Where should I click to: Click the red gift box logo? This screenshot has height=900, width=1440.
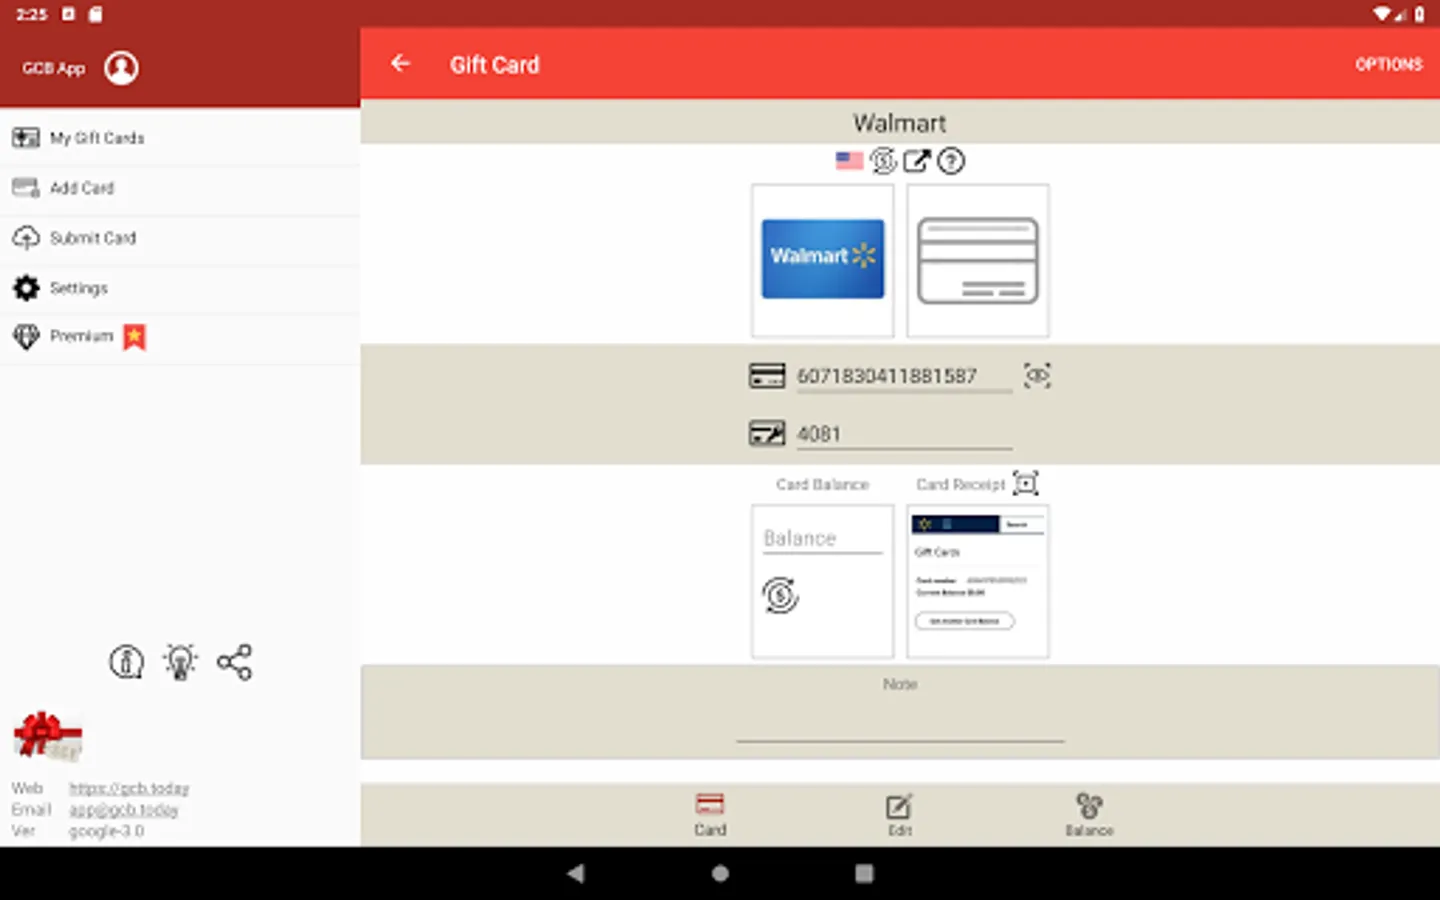(48, 737)
